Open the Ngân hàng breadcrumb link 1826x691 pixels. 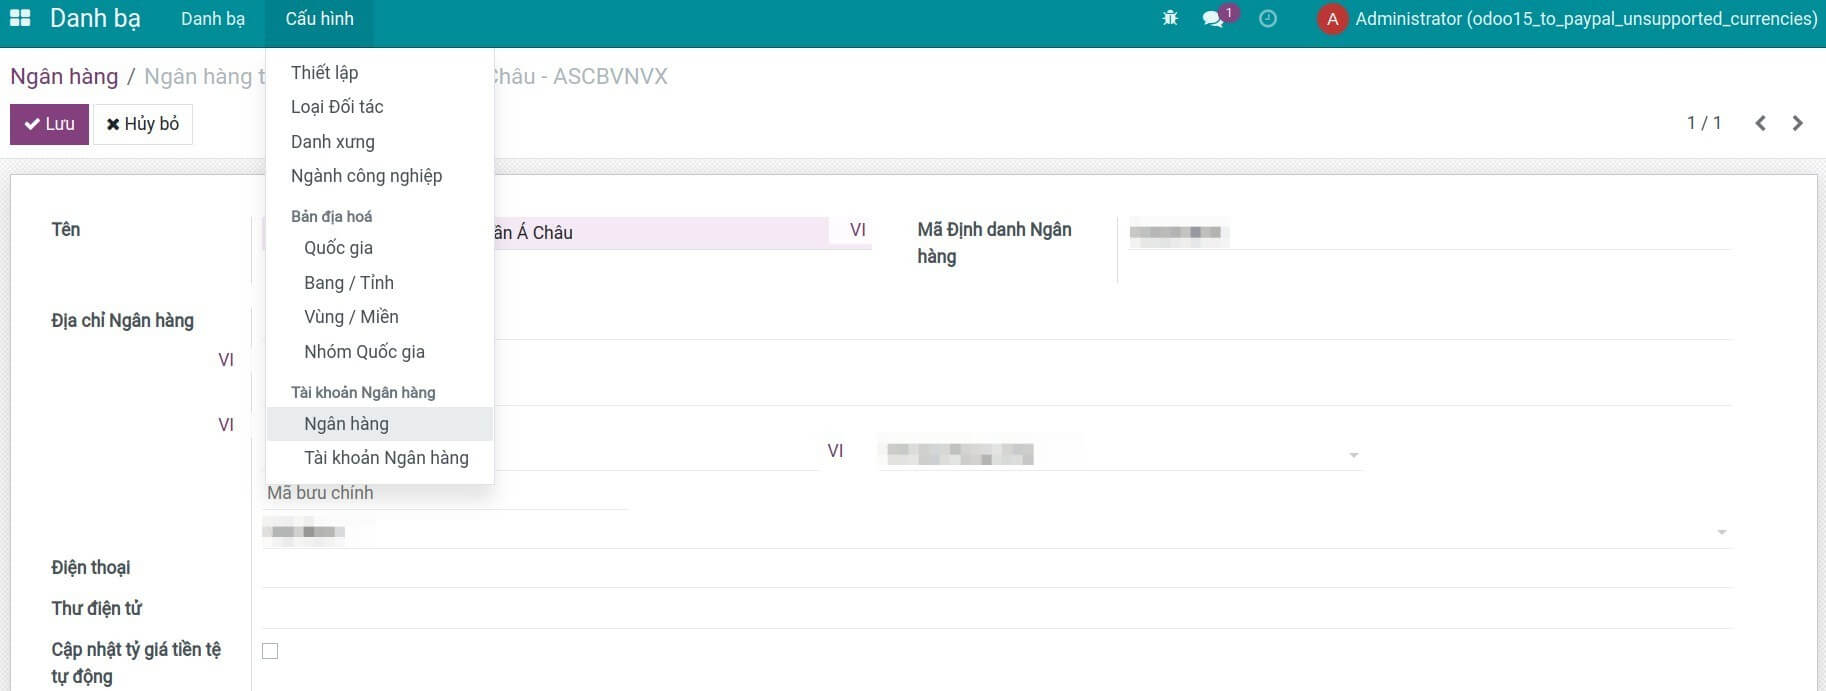pos(64,76)
